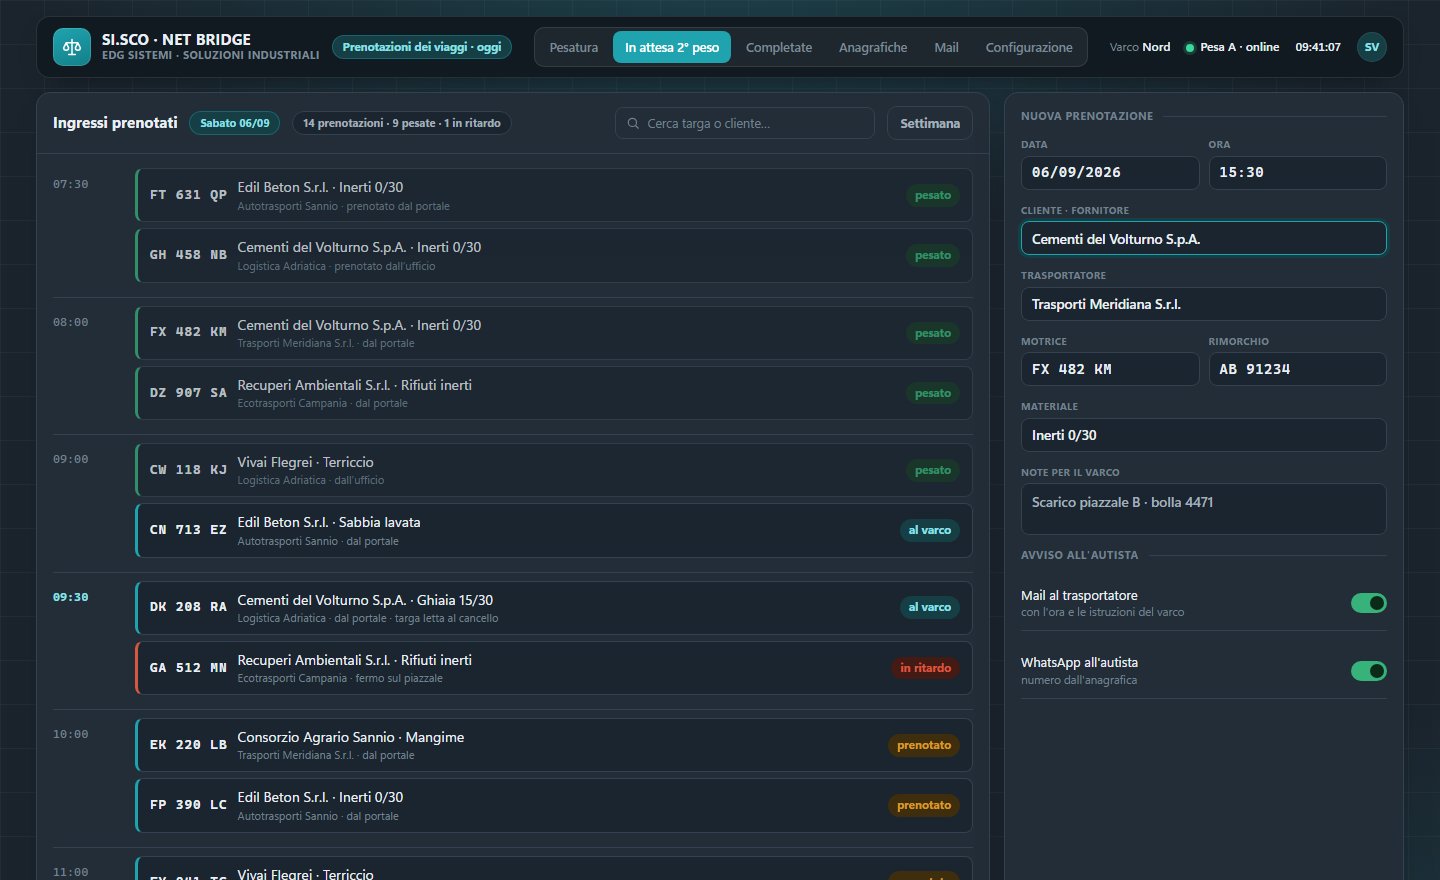Viewport: 1440px width, 880px height.
Task: Open the Mail tab
Action: click(946, 47)
